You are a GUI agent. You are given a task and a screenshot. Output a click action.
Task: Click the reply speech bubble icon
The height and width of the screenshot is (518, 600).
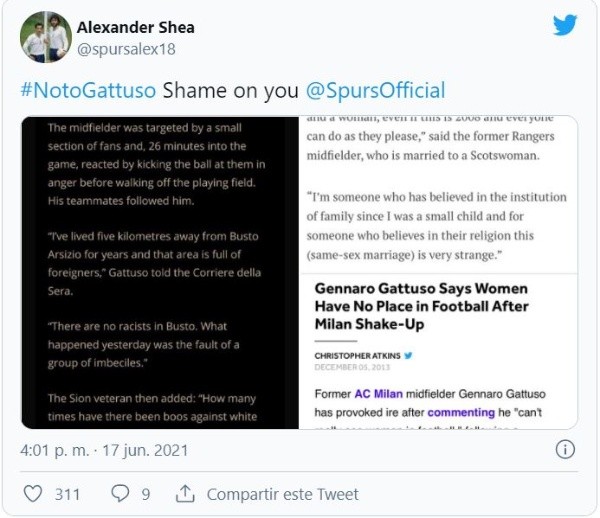click(x=120, y=494)
